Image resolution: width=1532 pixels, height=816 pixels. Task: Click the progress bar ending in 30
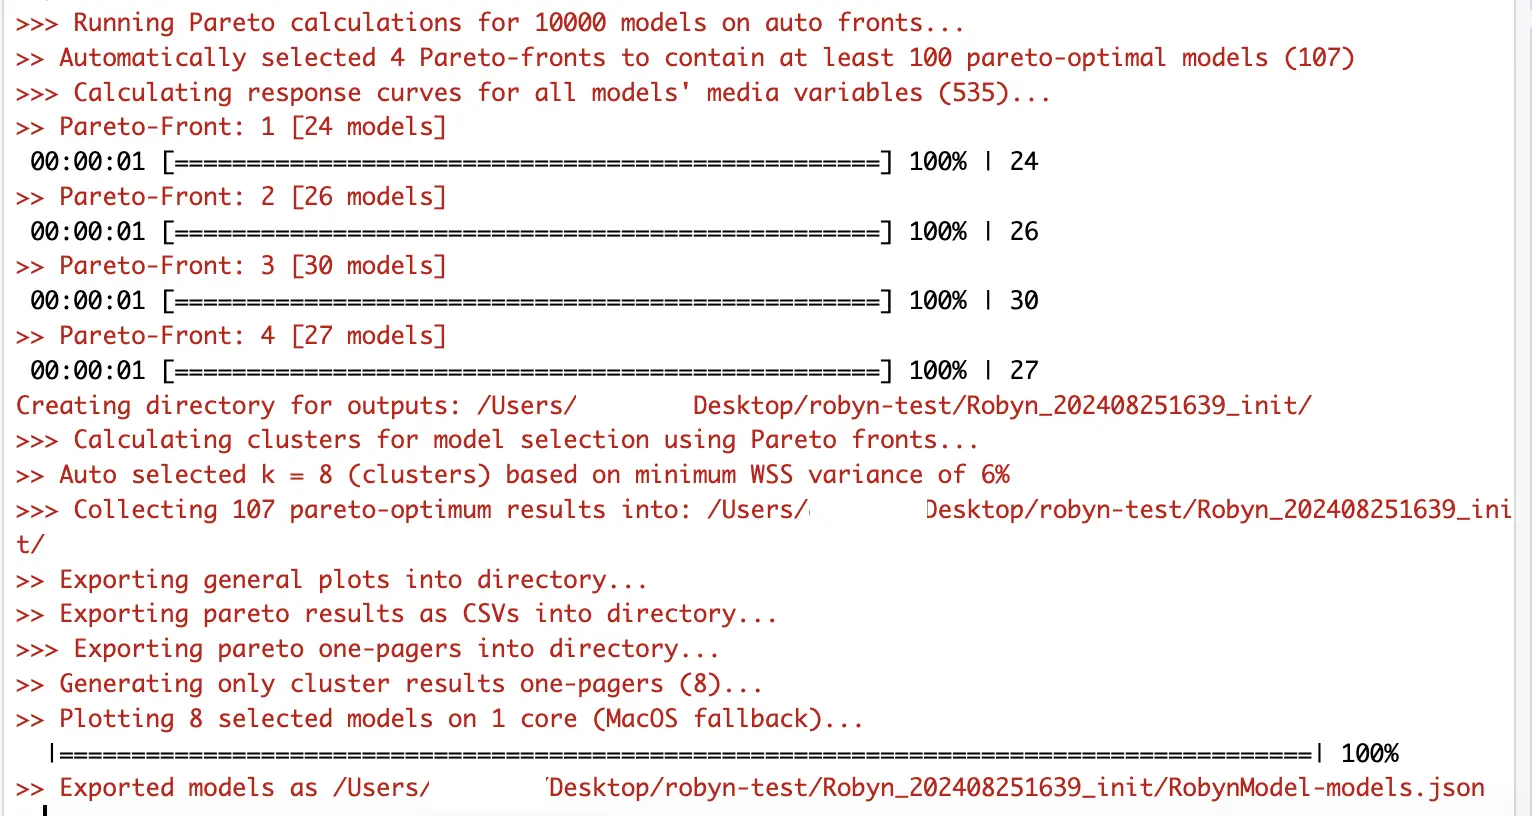coord(526,300)
